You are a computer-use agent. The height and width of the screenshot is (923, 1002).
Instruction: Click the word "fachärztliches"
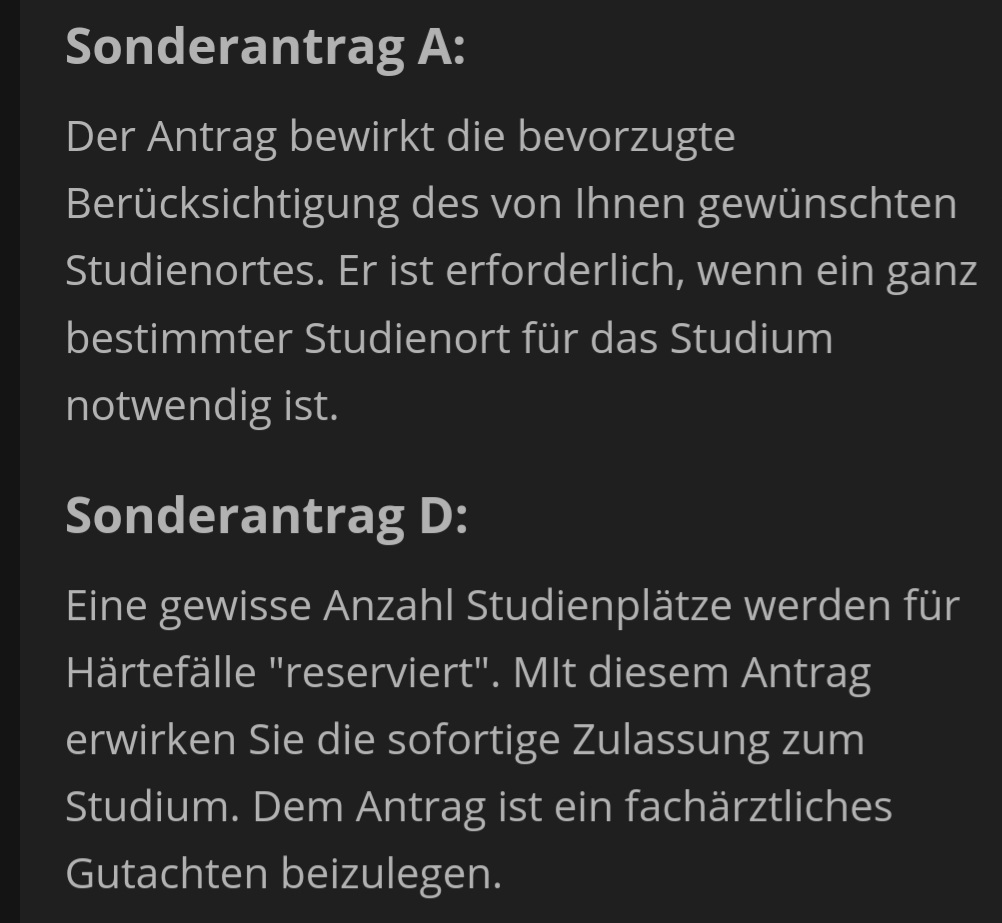click(x=758, y=807)
